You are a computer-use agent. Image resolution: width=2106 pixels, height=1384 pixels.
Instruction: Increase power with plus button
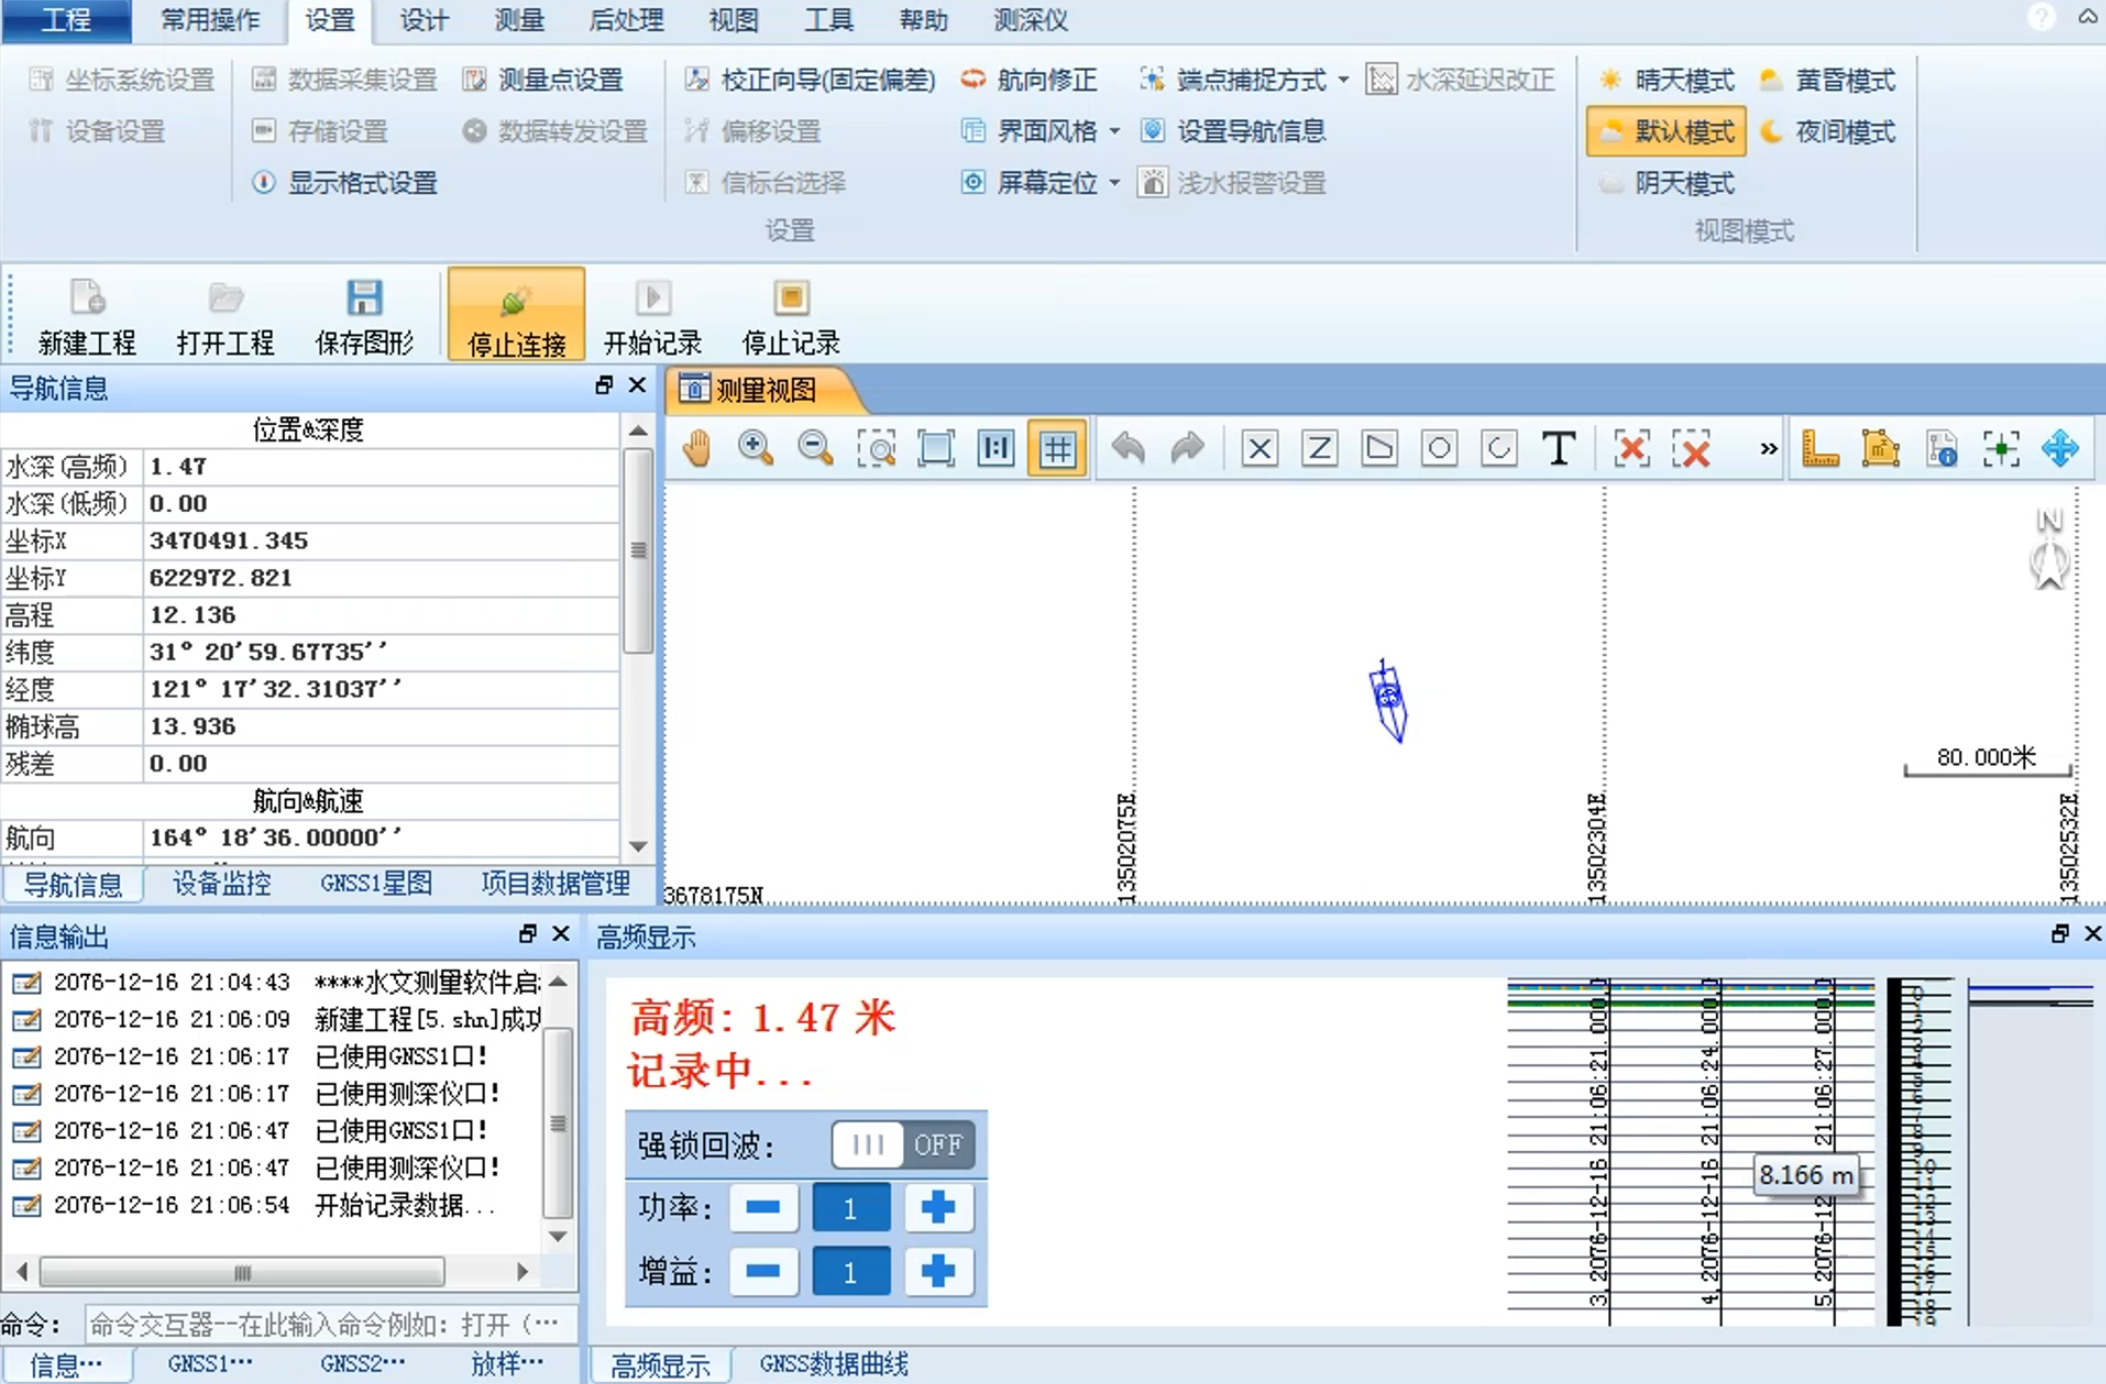pyautogui.click(x=937, y=1208)
